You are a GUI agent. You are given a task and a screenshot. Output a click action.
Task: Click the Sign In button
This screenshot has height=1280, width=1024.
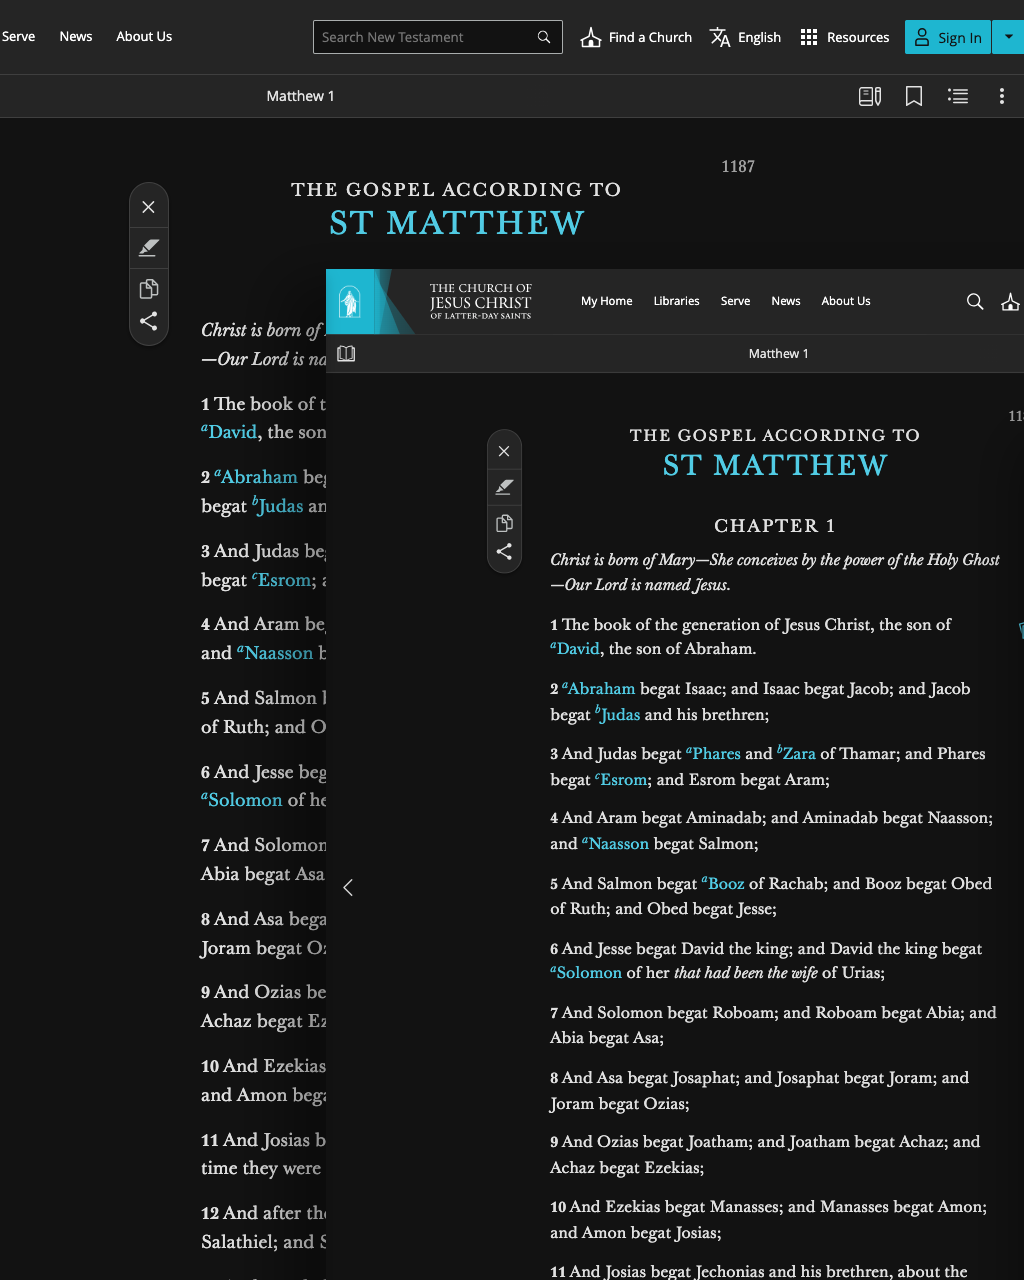(948, 37)
